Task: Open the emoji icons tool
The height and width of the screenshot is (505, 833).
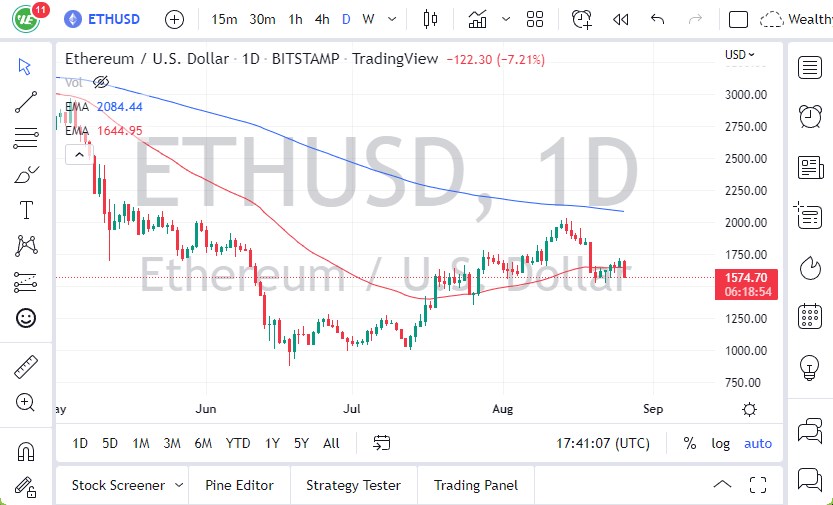Action: (26, 318)
